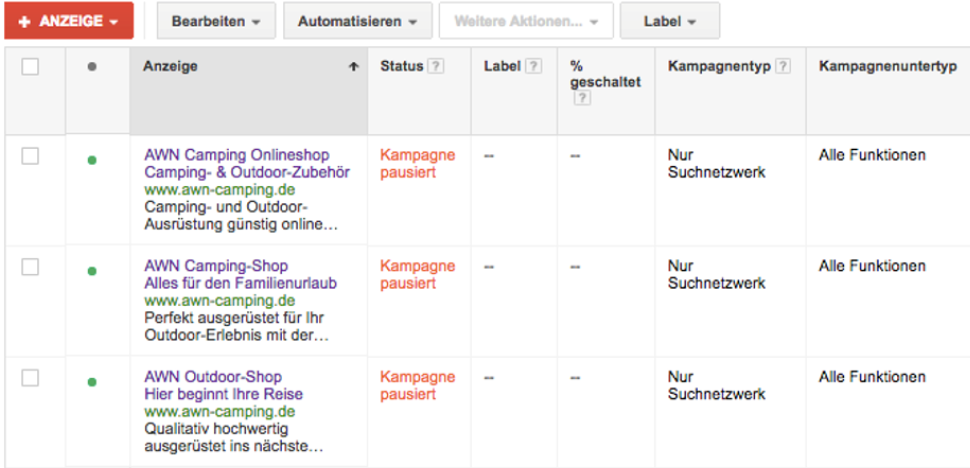Open help icon under % geschaltet

[582, 98]
